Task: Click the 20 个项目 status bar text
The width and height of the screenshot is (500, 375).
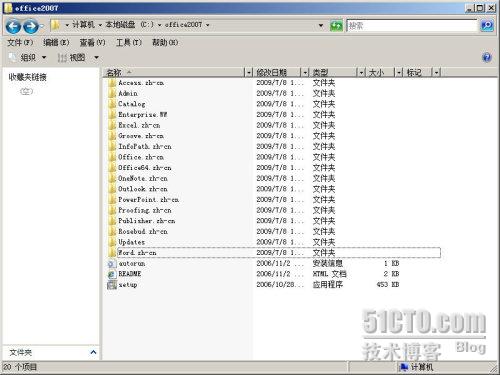Action: [20, 367]
